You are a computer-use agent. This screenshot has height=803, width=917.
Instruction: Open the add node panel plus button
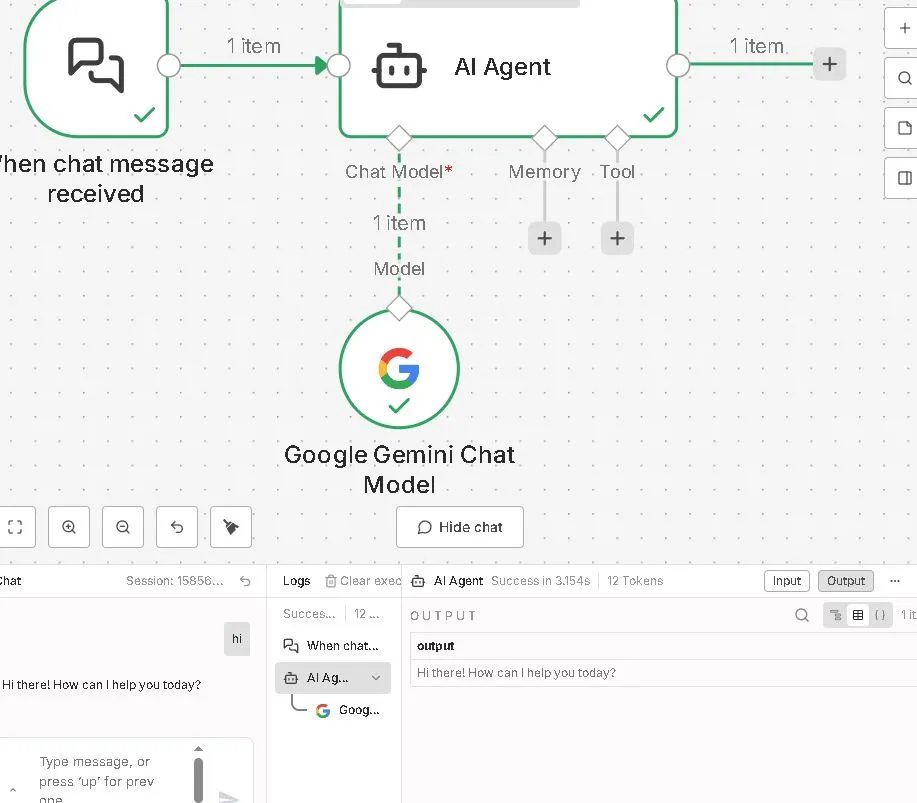pyautogui.click(x=904, y=27)
